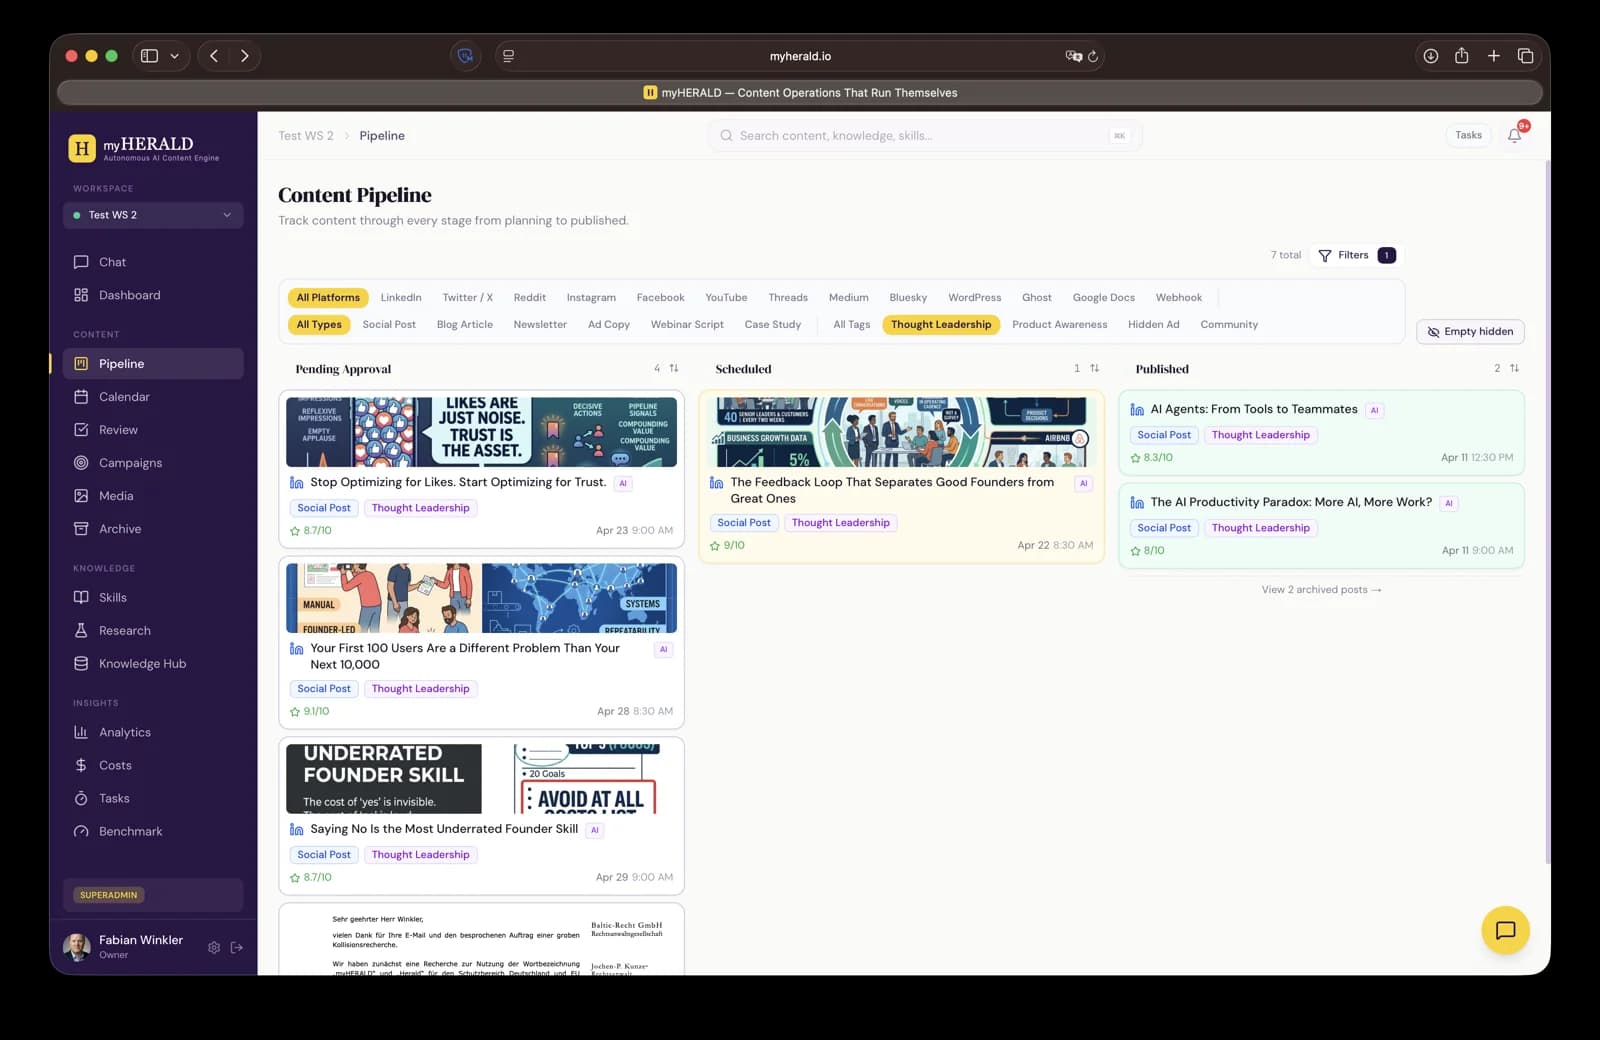The height and width of the screenshot is (1040, 1600).
Task: Go forward in Safari
Action: pos(245,56)
